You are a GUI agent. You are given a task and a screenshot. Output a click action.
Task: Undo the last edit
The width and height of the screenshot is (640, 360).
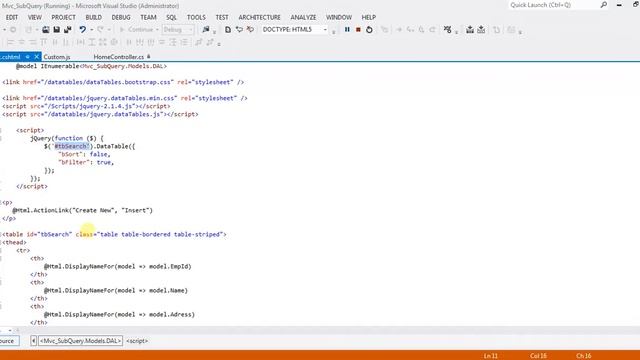82,29
